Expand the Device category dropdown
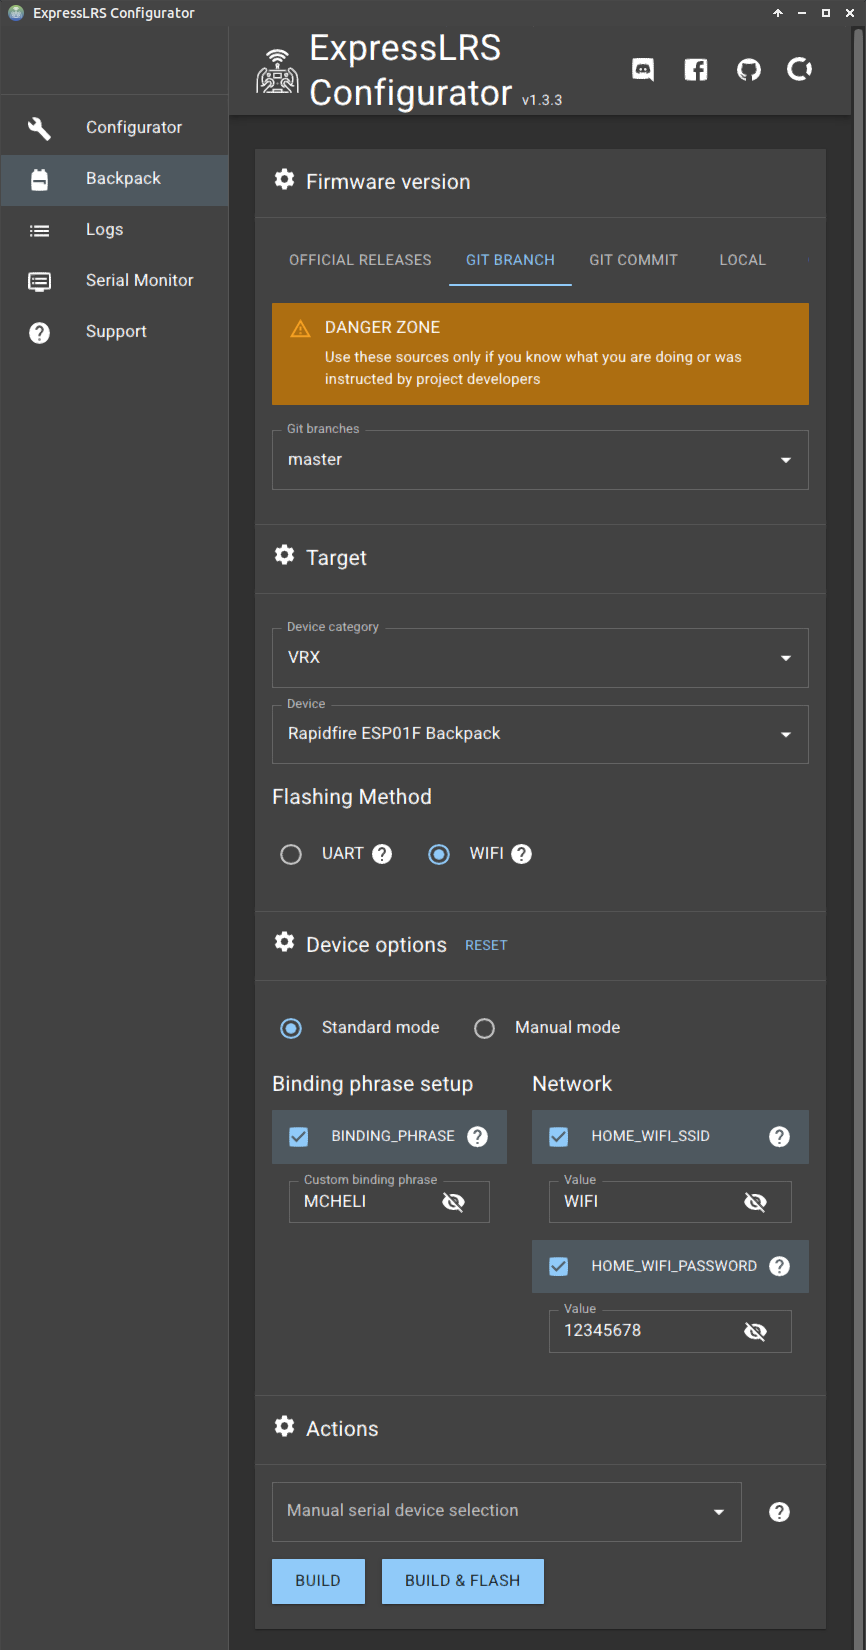Viewport: 866px width, 1650px height. pos(540,658)
